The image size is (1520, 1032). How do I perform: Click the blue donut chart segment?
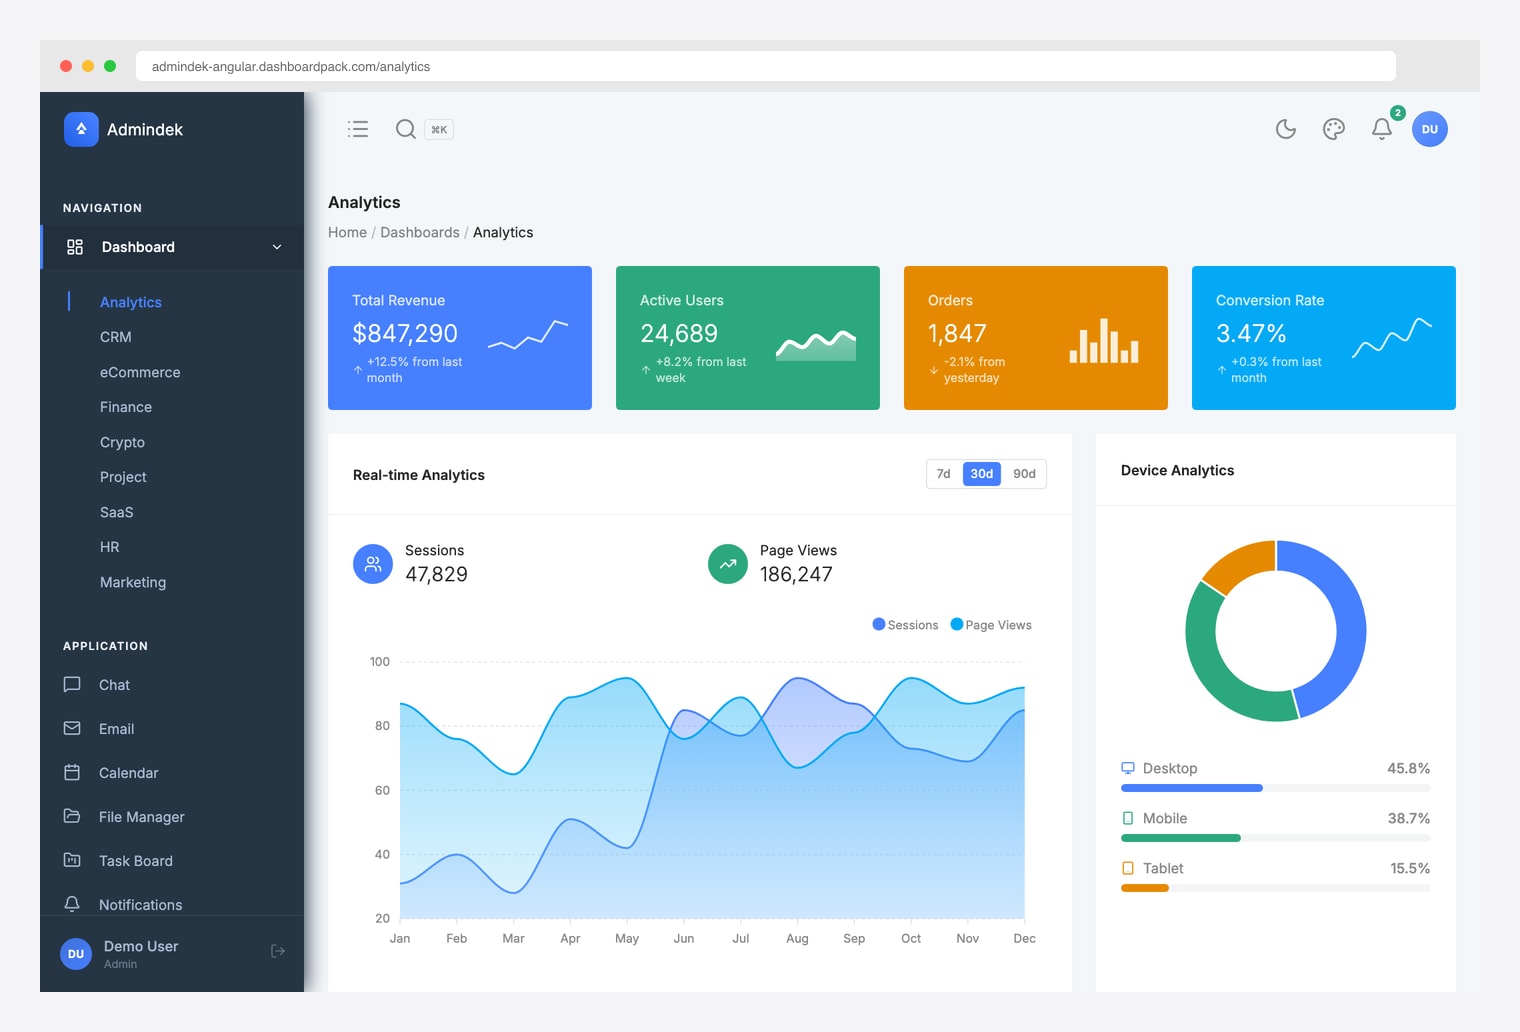pos(1350,620)
